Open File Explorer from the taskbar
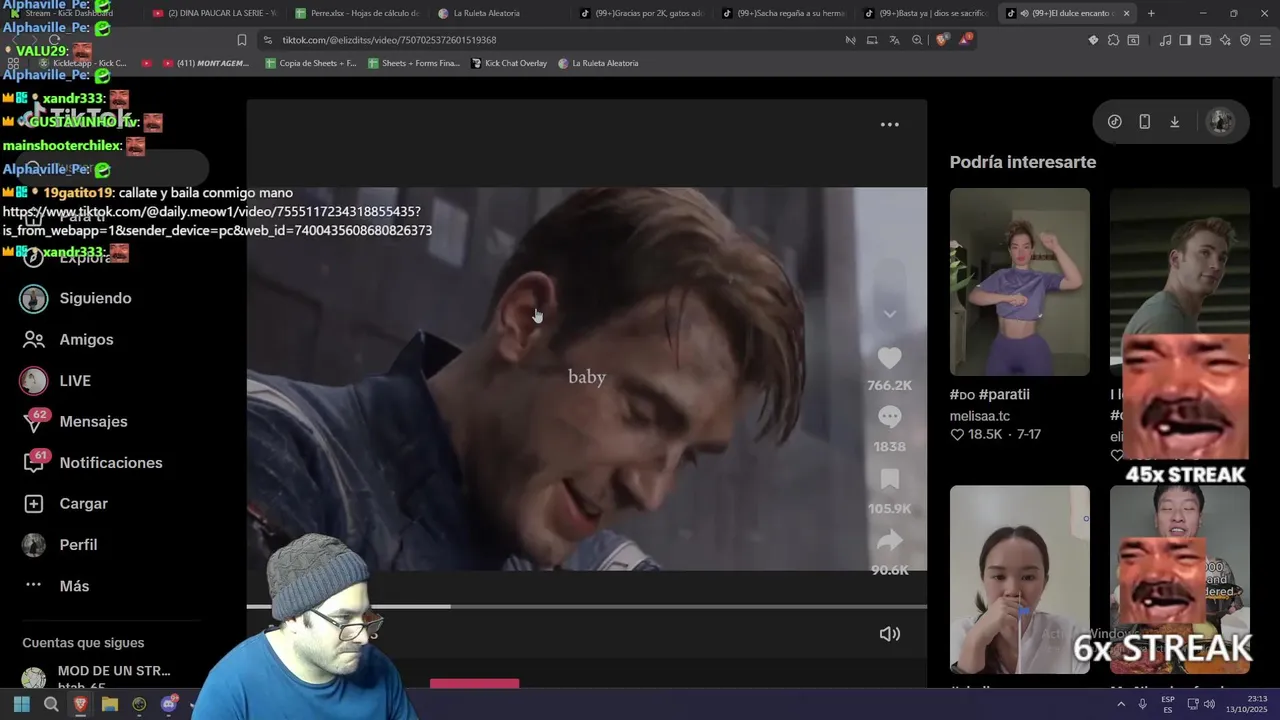Image resolution: width=1280 pixels, height=720 pixels. pos(110,704)
